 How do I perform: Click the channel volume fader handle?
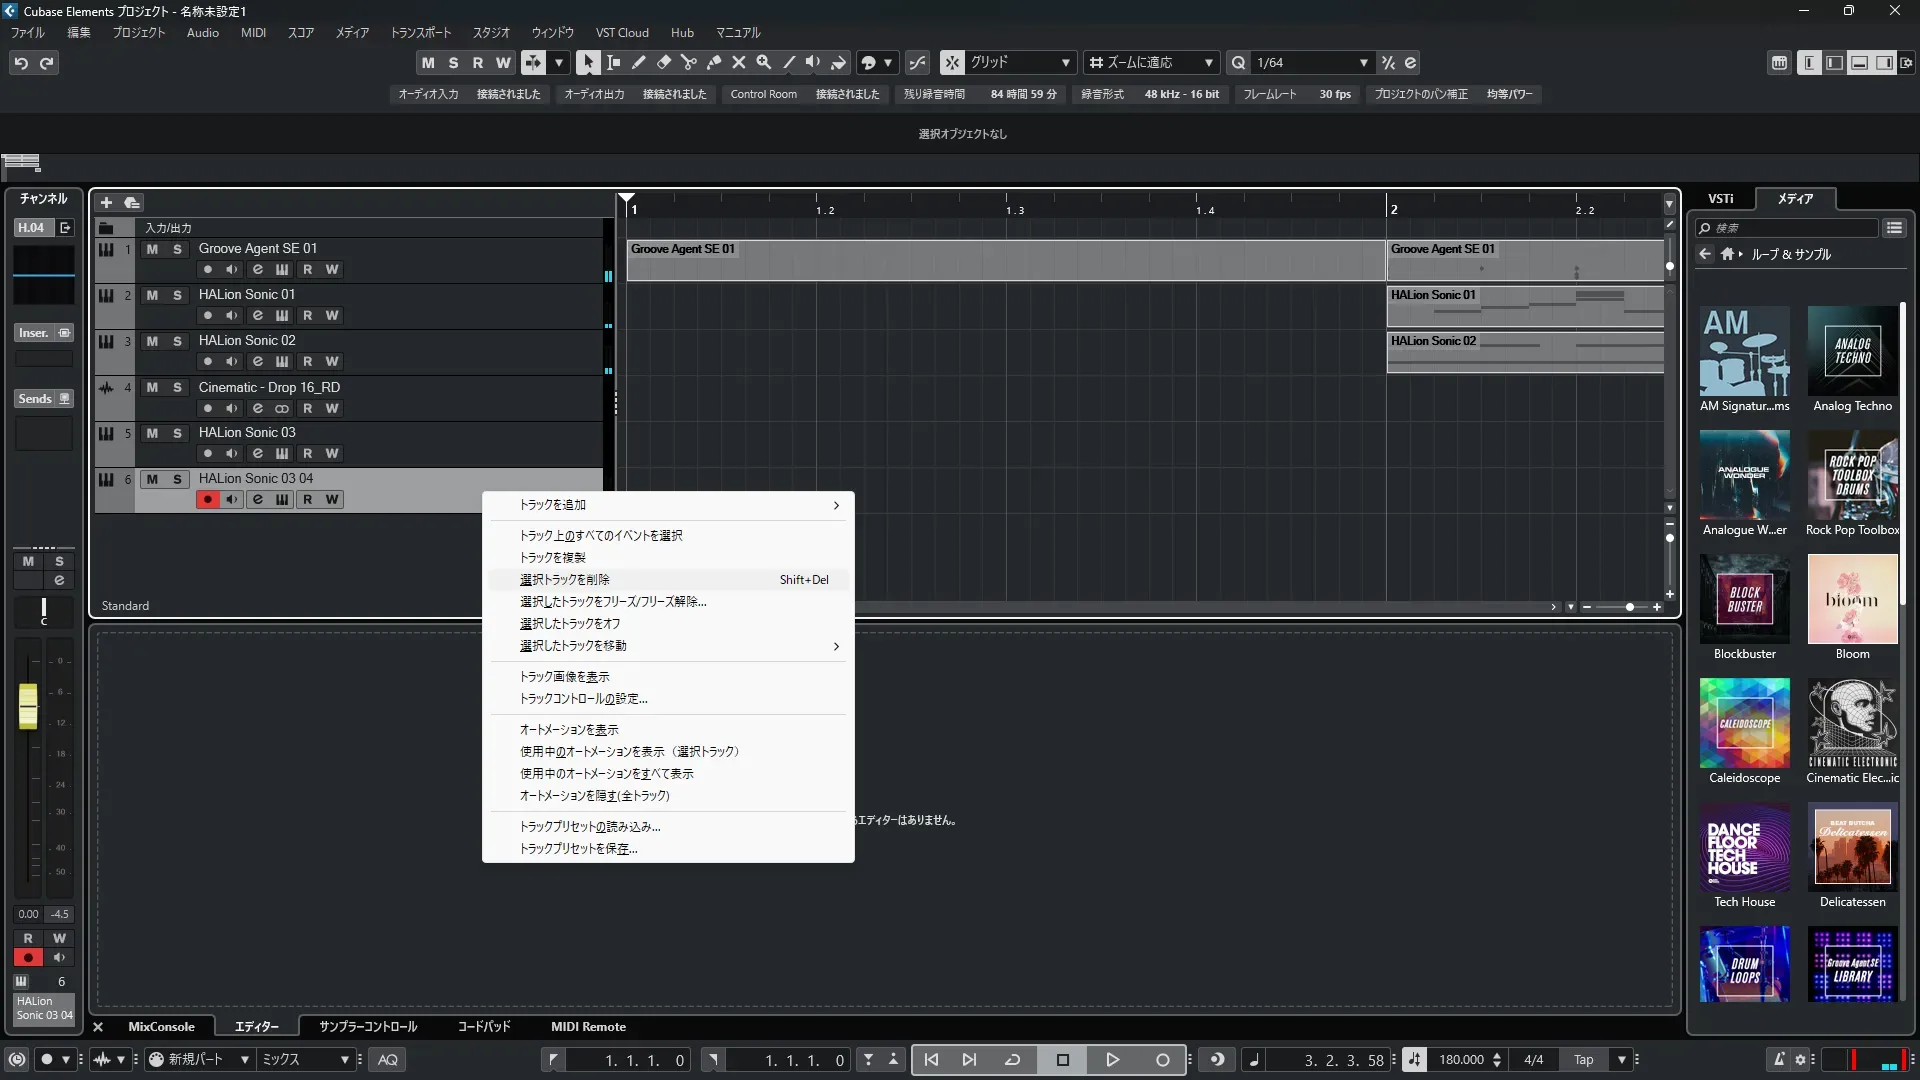28,706
